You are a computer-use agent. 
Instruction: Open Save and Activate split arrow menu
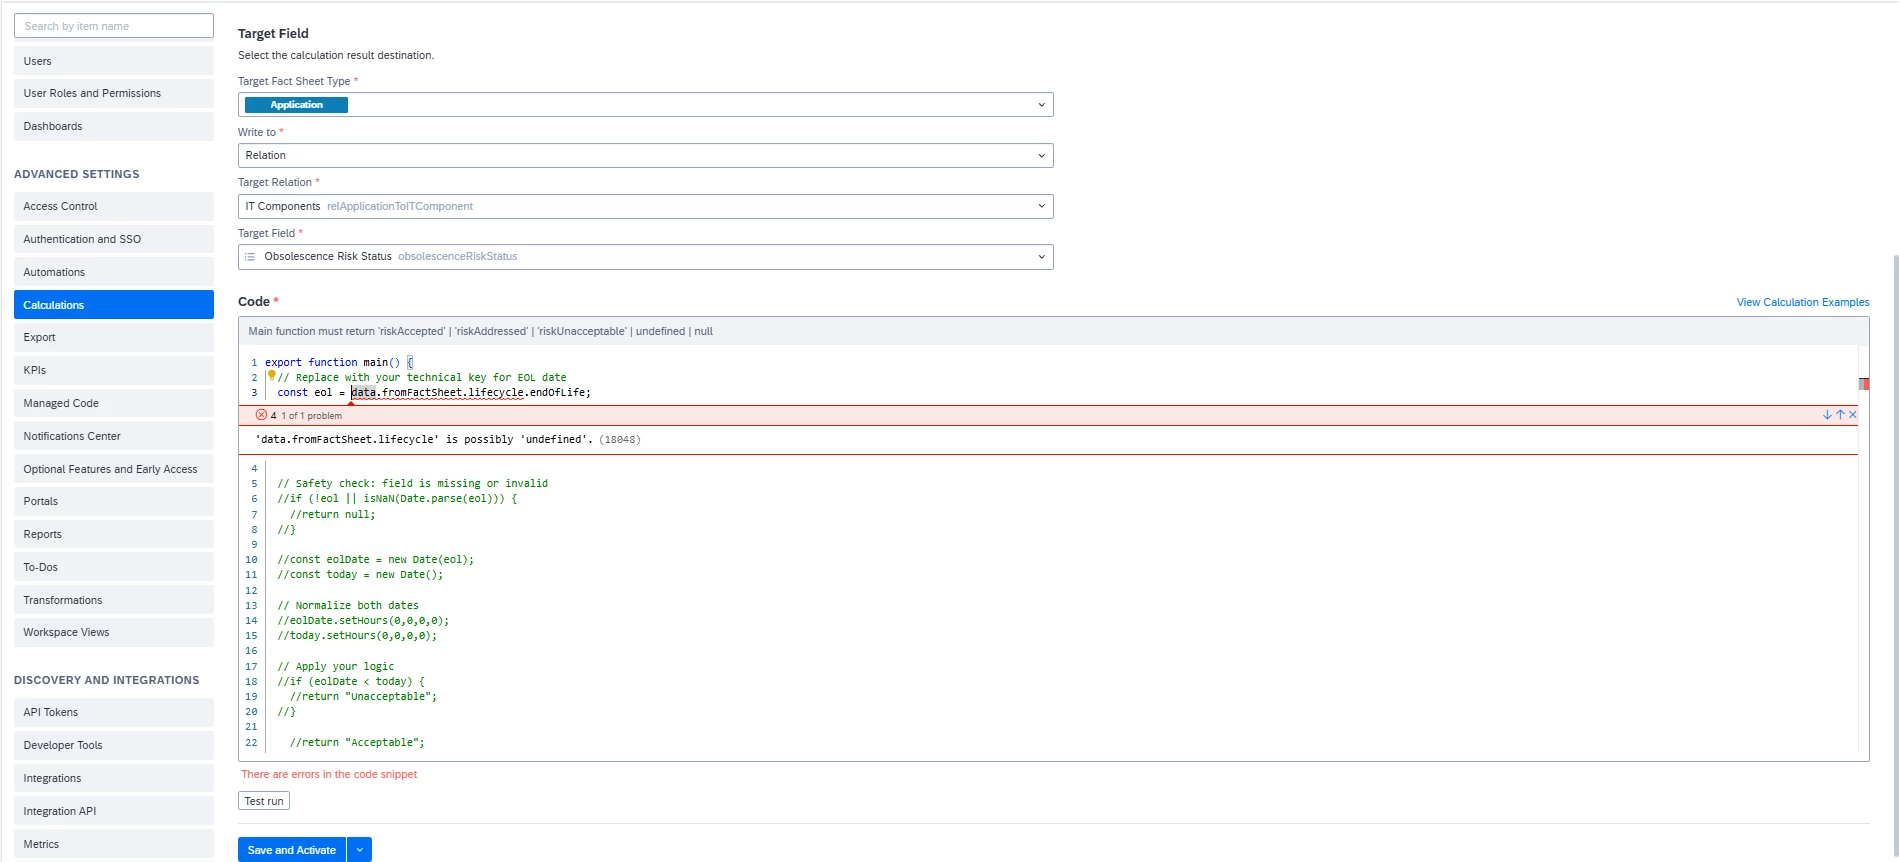tap(359, 850)
